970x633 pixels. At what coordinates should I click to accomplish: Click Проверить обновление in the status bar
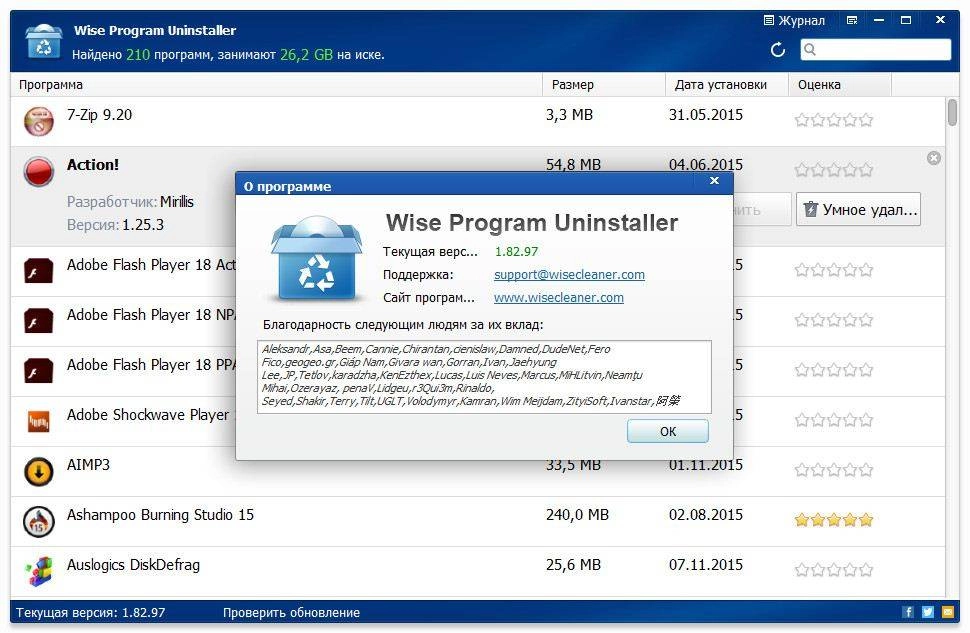pos(291,613)
